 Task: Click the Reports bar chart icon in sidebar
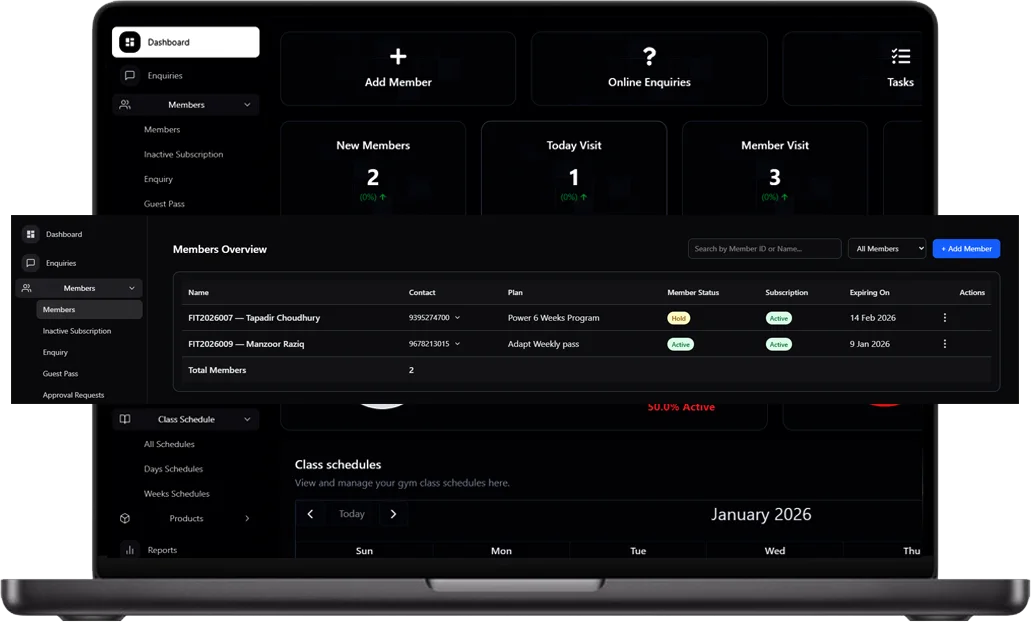[129, 550]
